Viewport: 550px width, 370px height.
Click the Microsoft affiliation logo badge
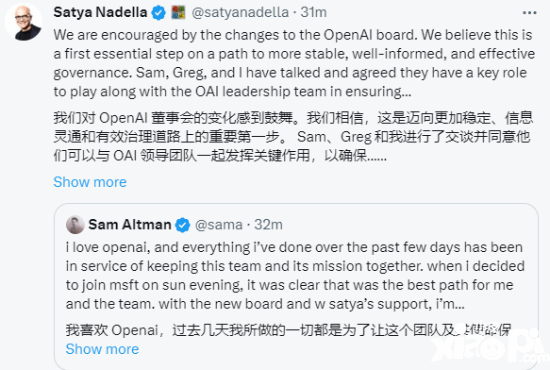pos(178,13)
